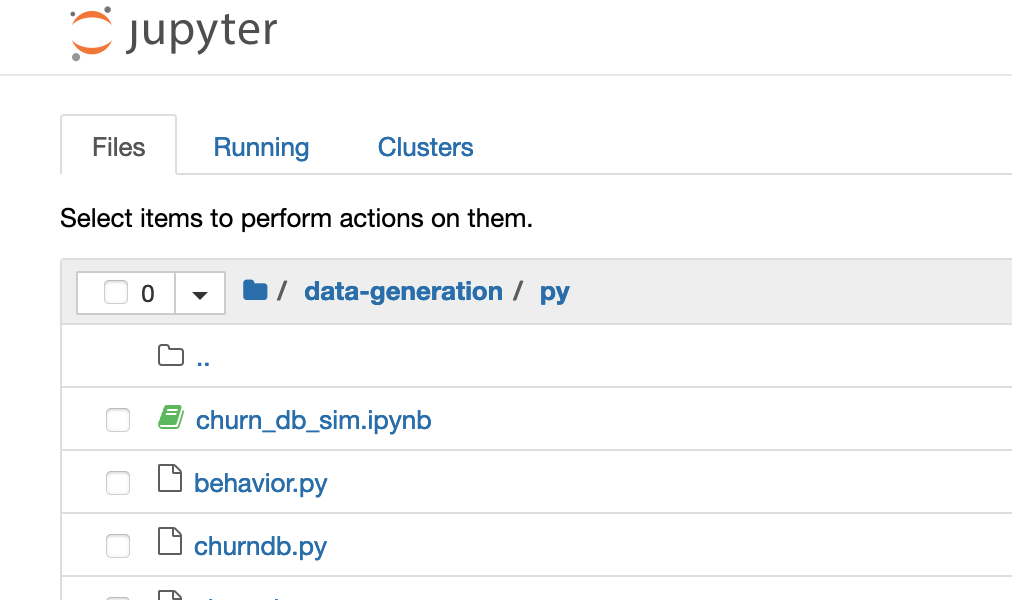Open the Running tab
Viewport: 1012px width, 600px height.
pos(261,147)
